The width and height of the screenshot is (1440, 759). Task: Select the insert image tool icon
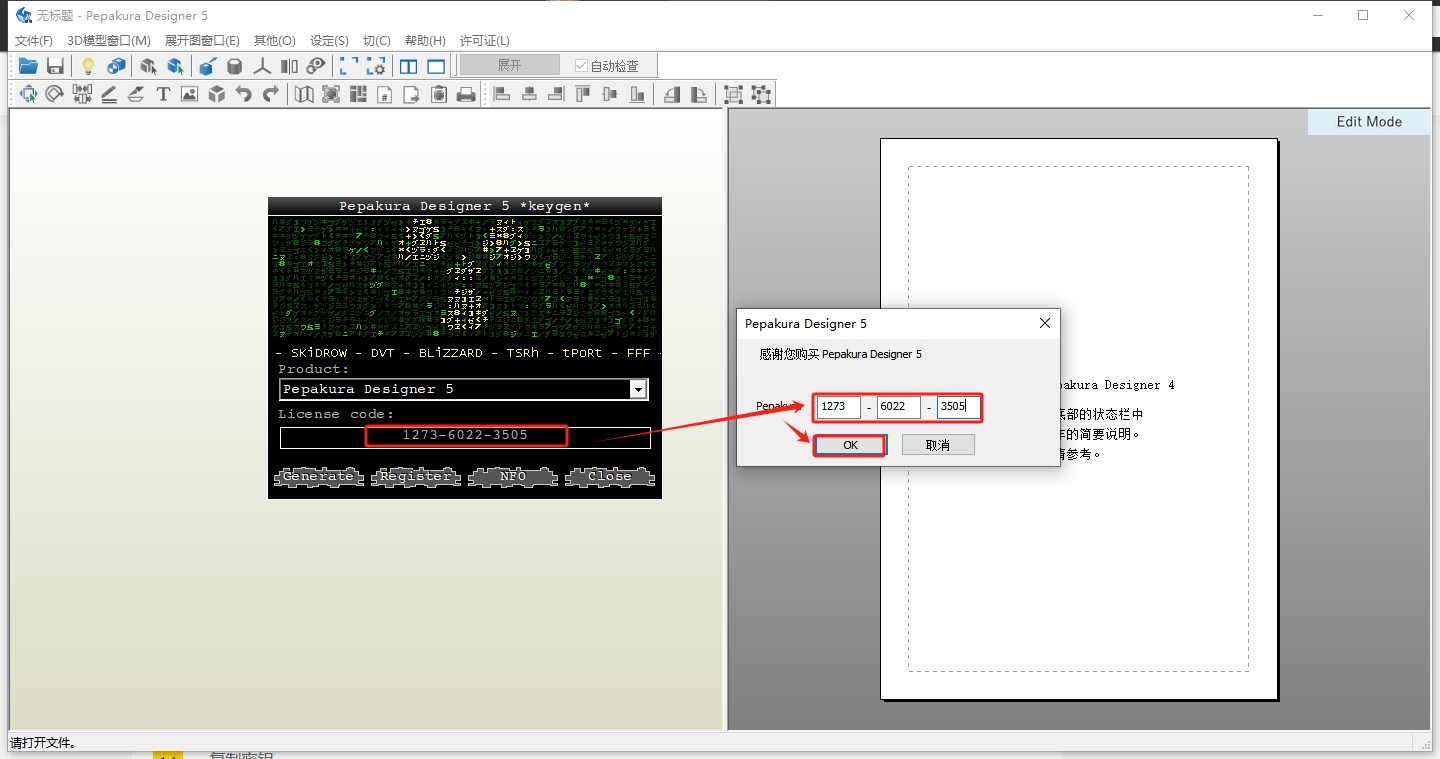coord(189,94)
